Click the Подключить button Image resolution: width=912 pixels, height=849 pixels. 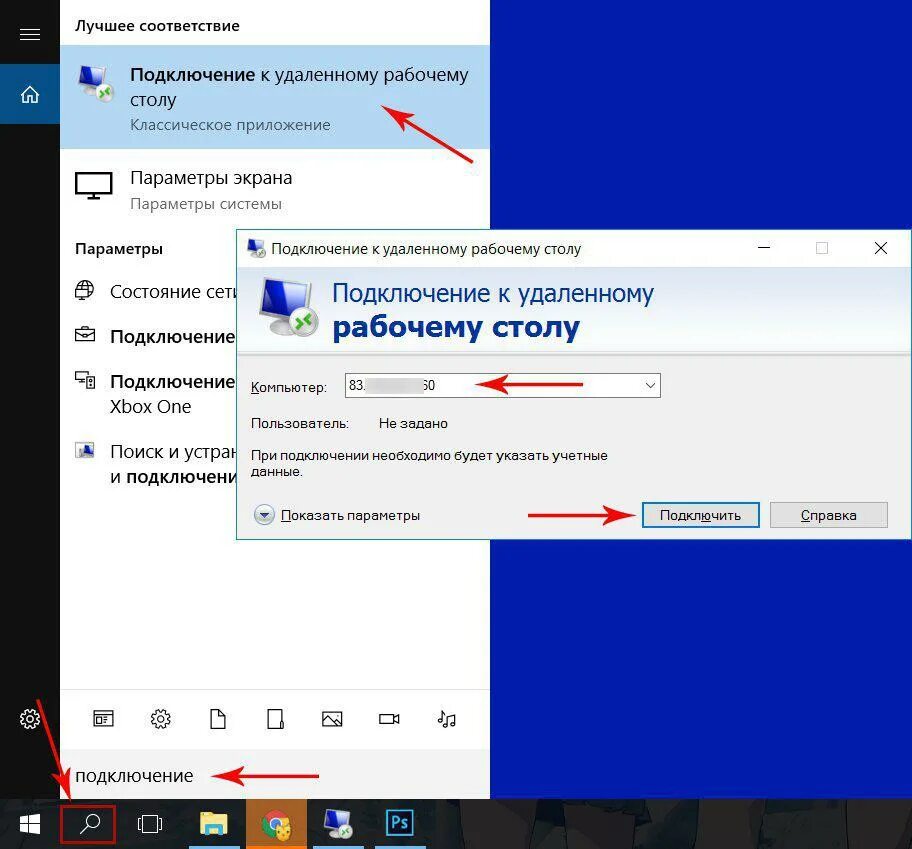[x=700, y=515]
